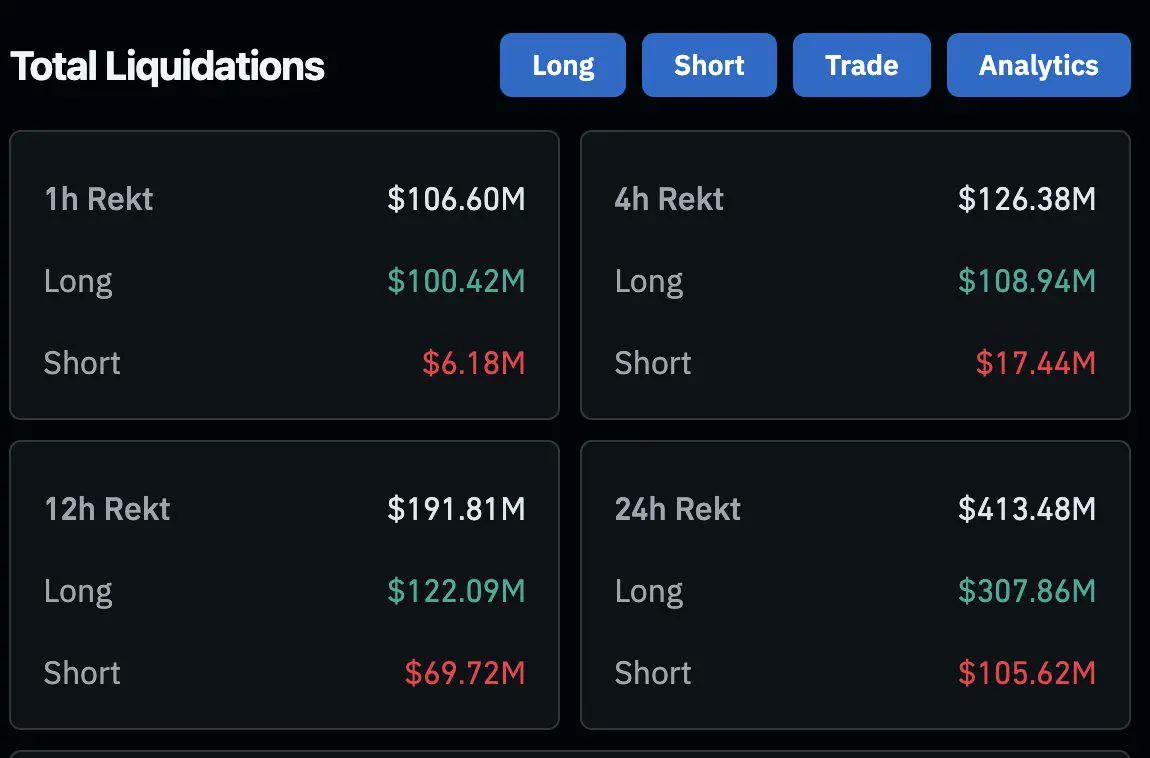This screenshot has height=758, width=1150.
Task: Click the 4h Rekt total $126.38M
Action: click(1026, 199)
